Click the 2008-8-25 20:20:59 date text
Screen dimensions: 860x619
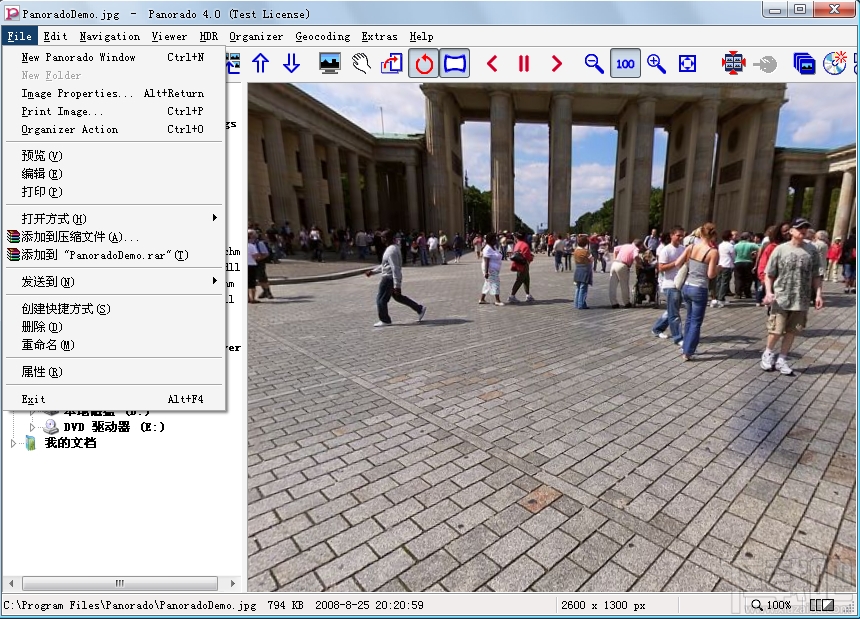[369, 605]
